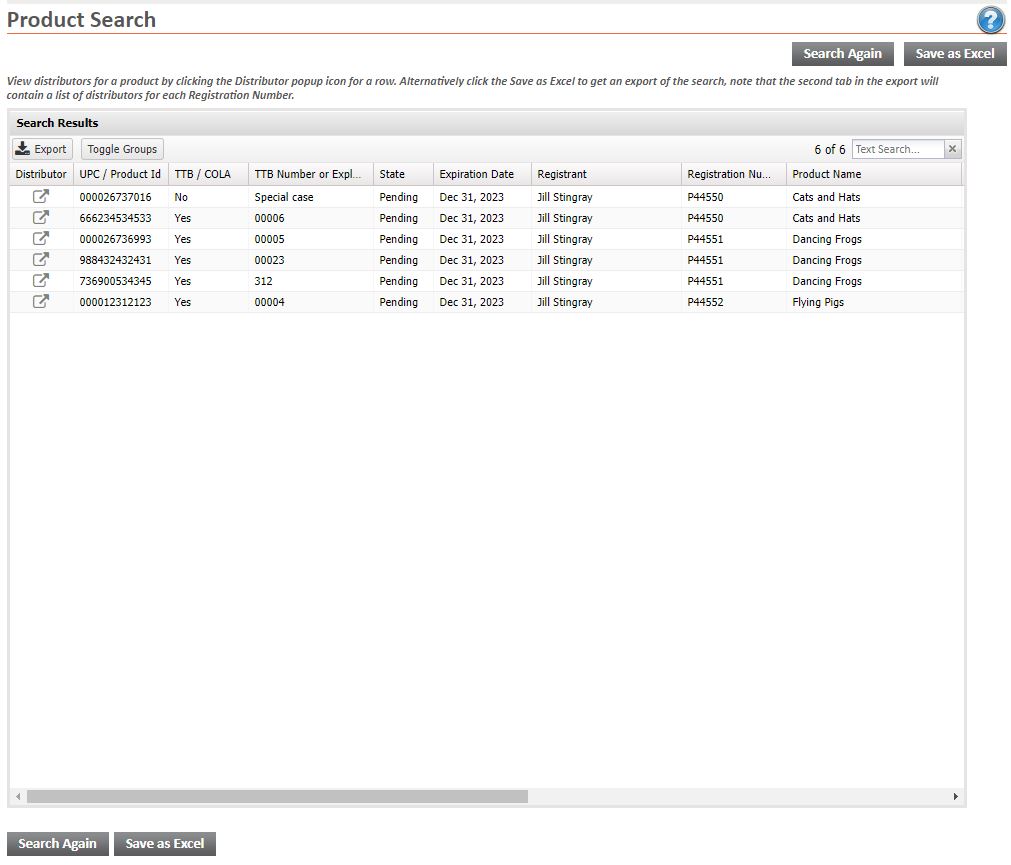Sort by Expiration Date column header
This screenshot has width=1011, height=865.
(482, 174)
